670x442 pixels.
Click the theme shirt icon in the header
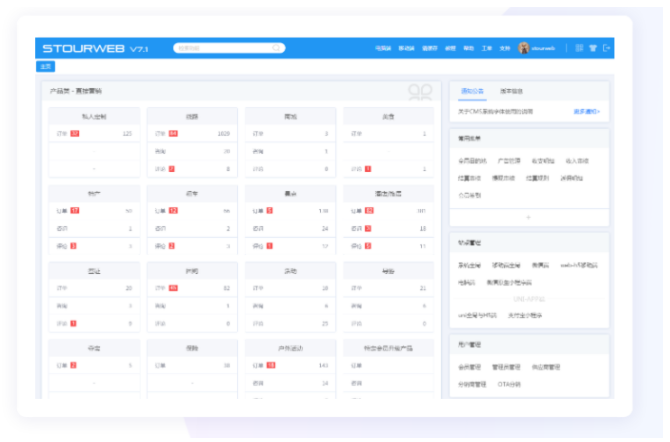(593, 48)
